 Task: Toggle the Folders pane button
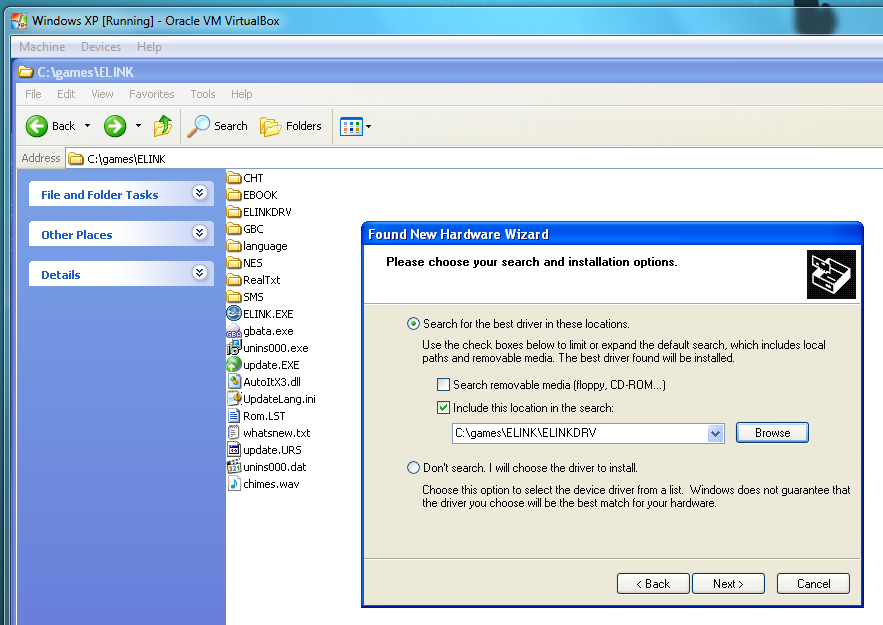click(291, 126)
